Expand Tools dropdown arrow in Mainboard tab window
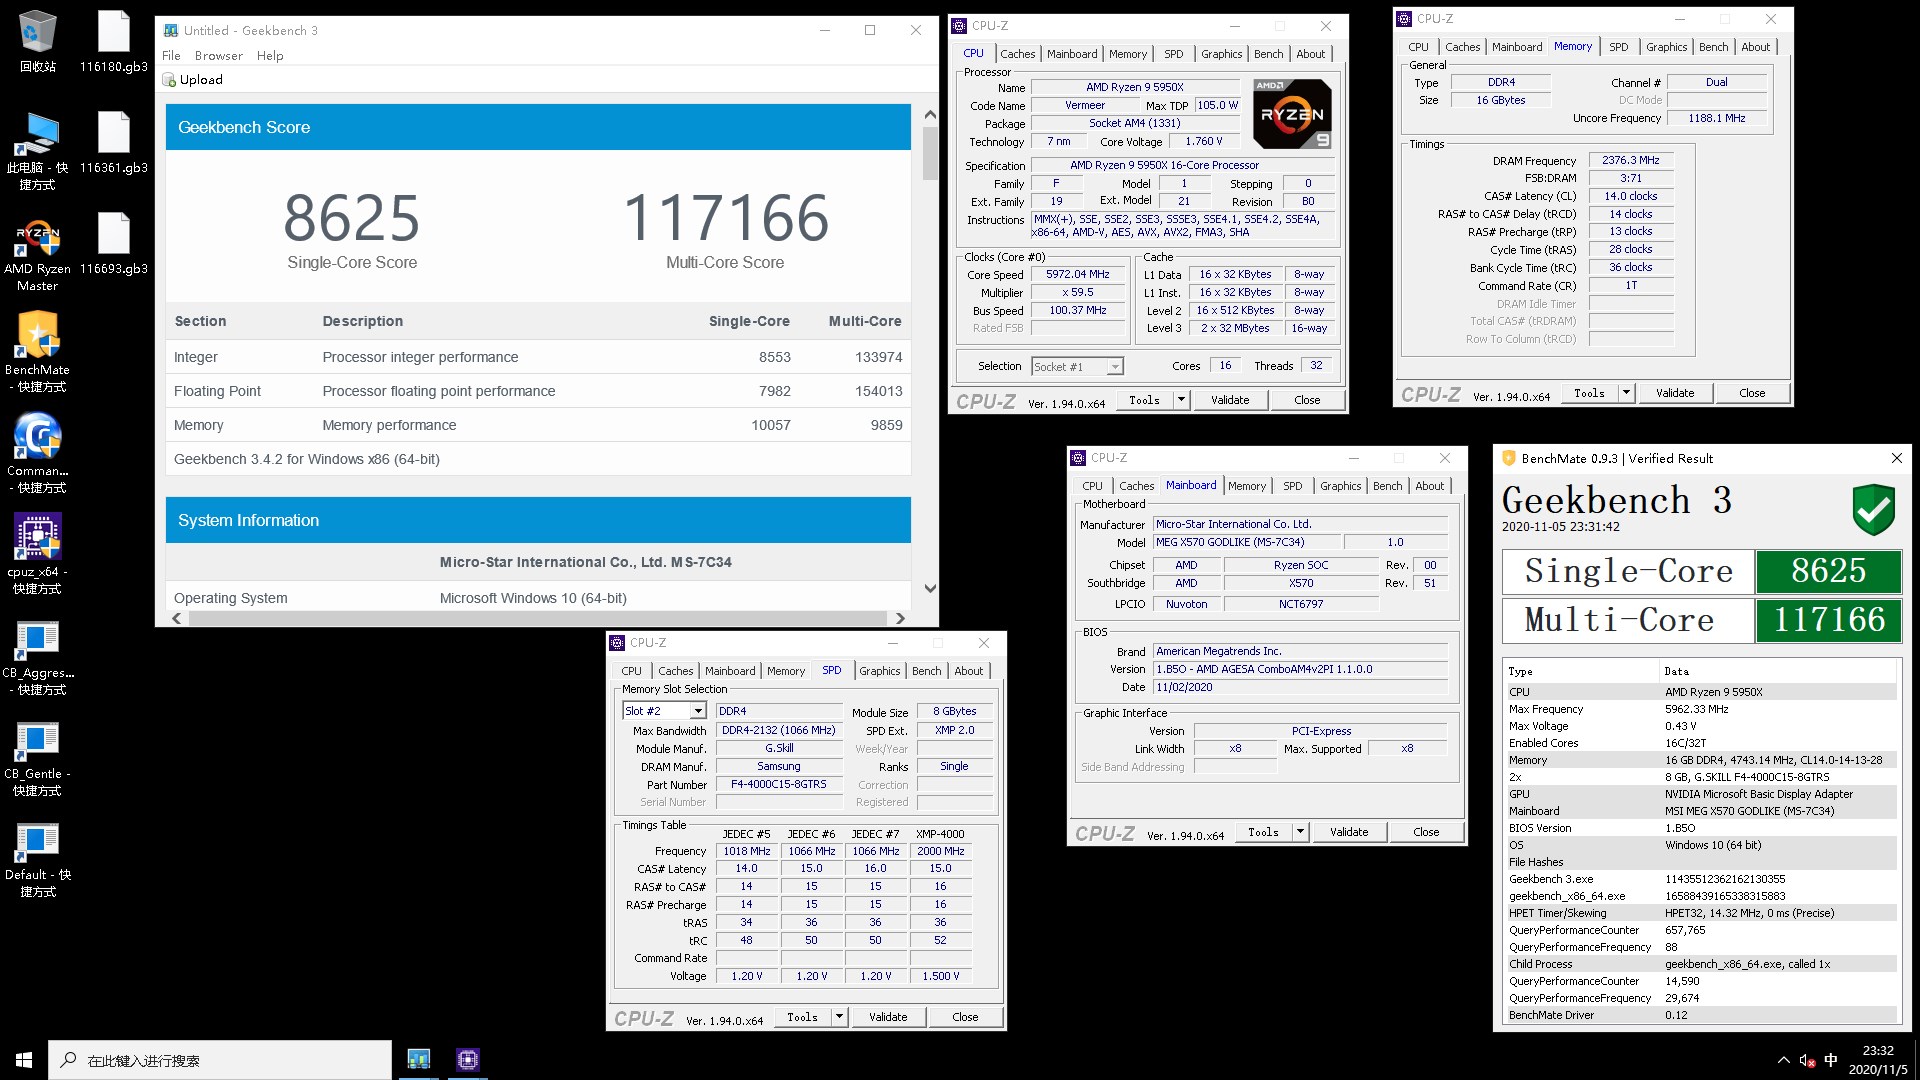The image size is (1920, 1080). tap(1300, 832)
